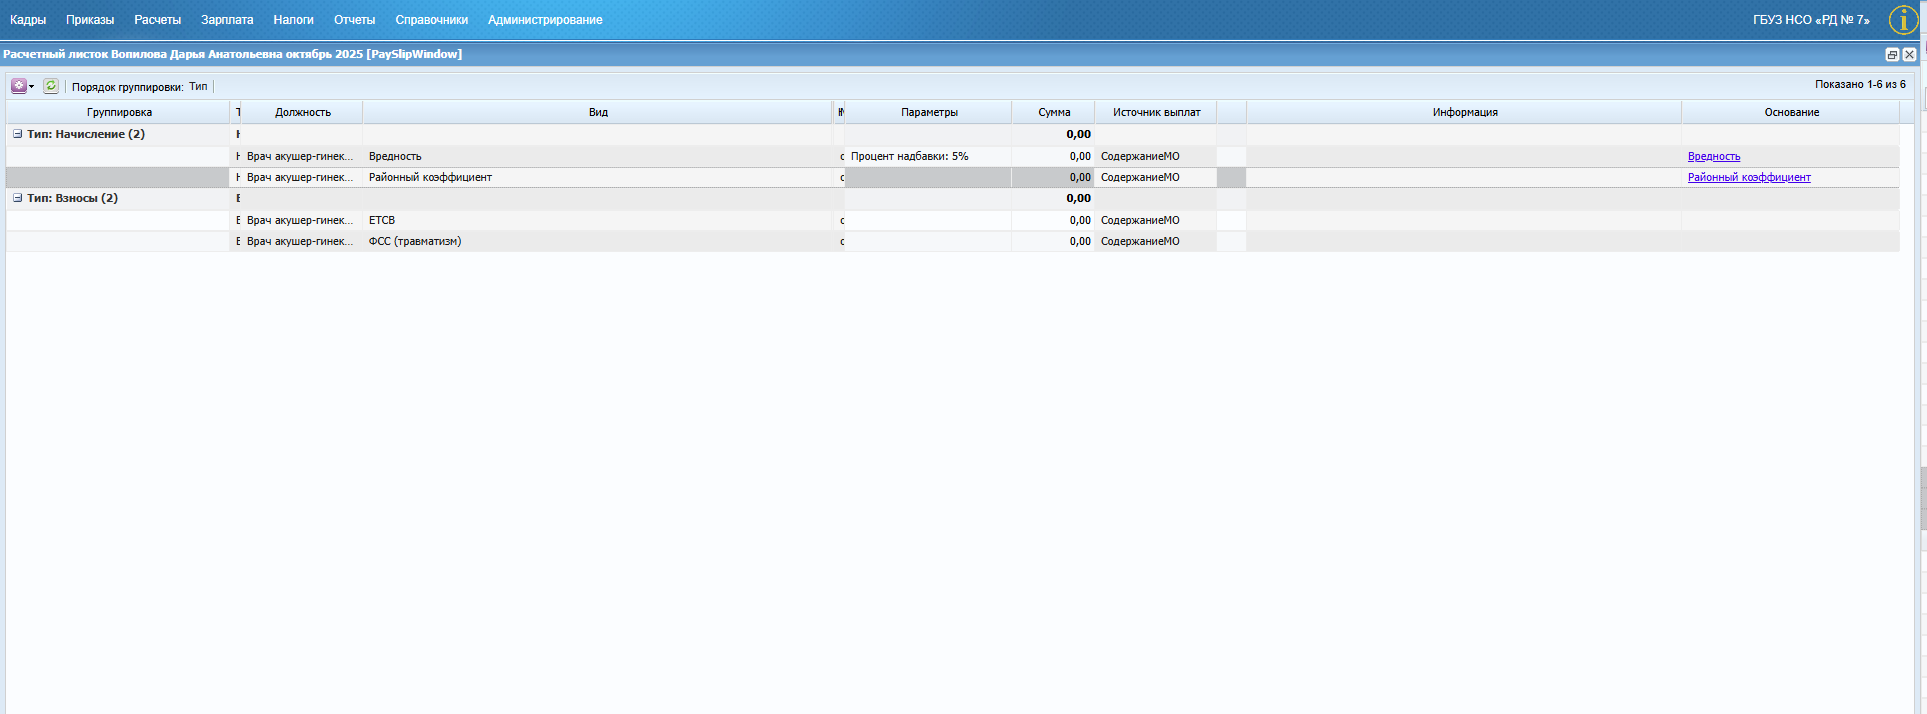Open the Приказы menu
This screenshot has width=1927, height=714.
(x=90, y=20)
